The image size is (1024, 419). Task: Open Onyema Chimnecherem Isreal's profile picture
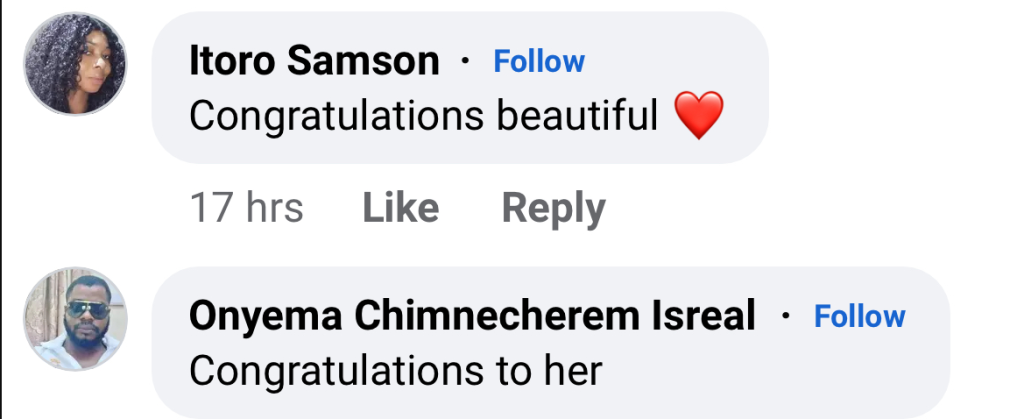click(74, 318)
